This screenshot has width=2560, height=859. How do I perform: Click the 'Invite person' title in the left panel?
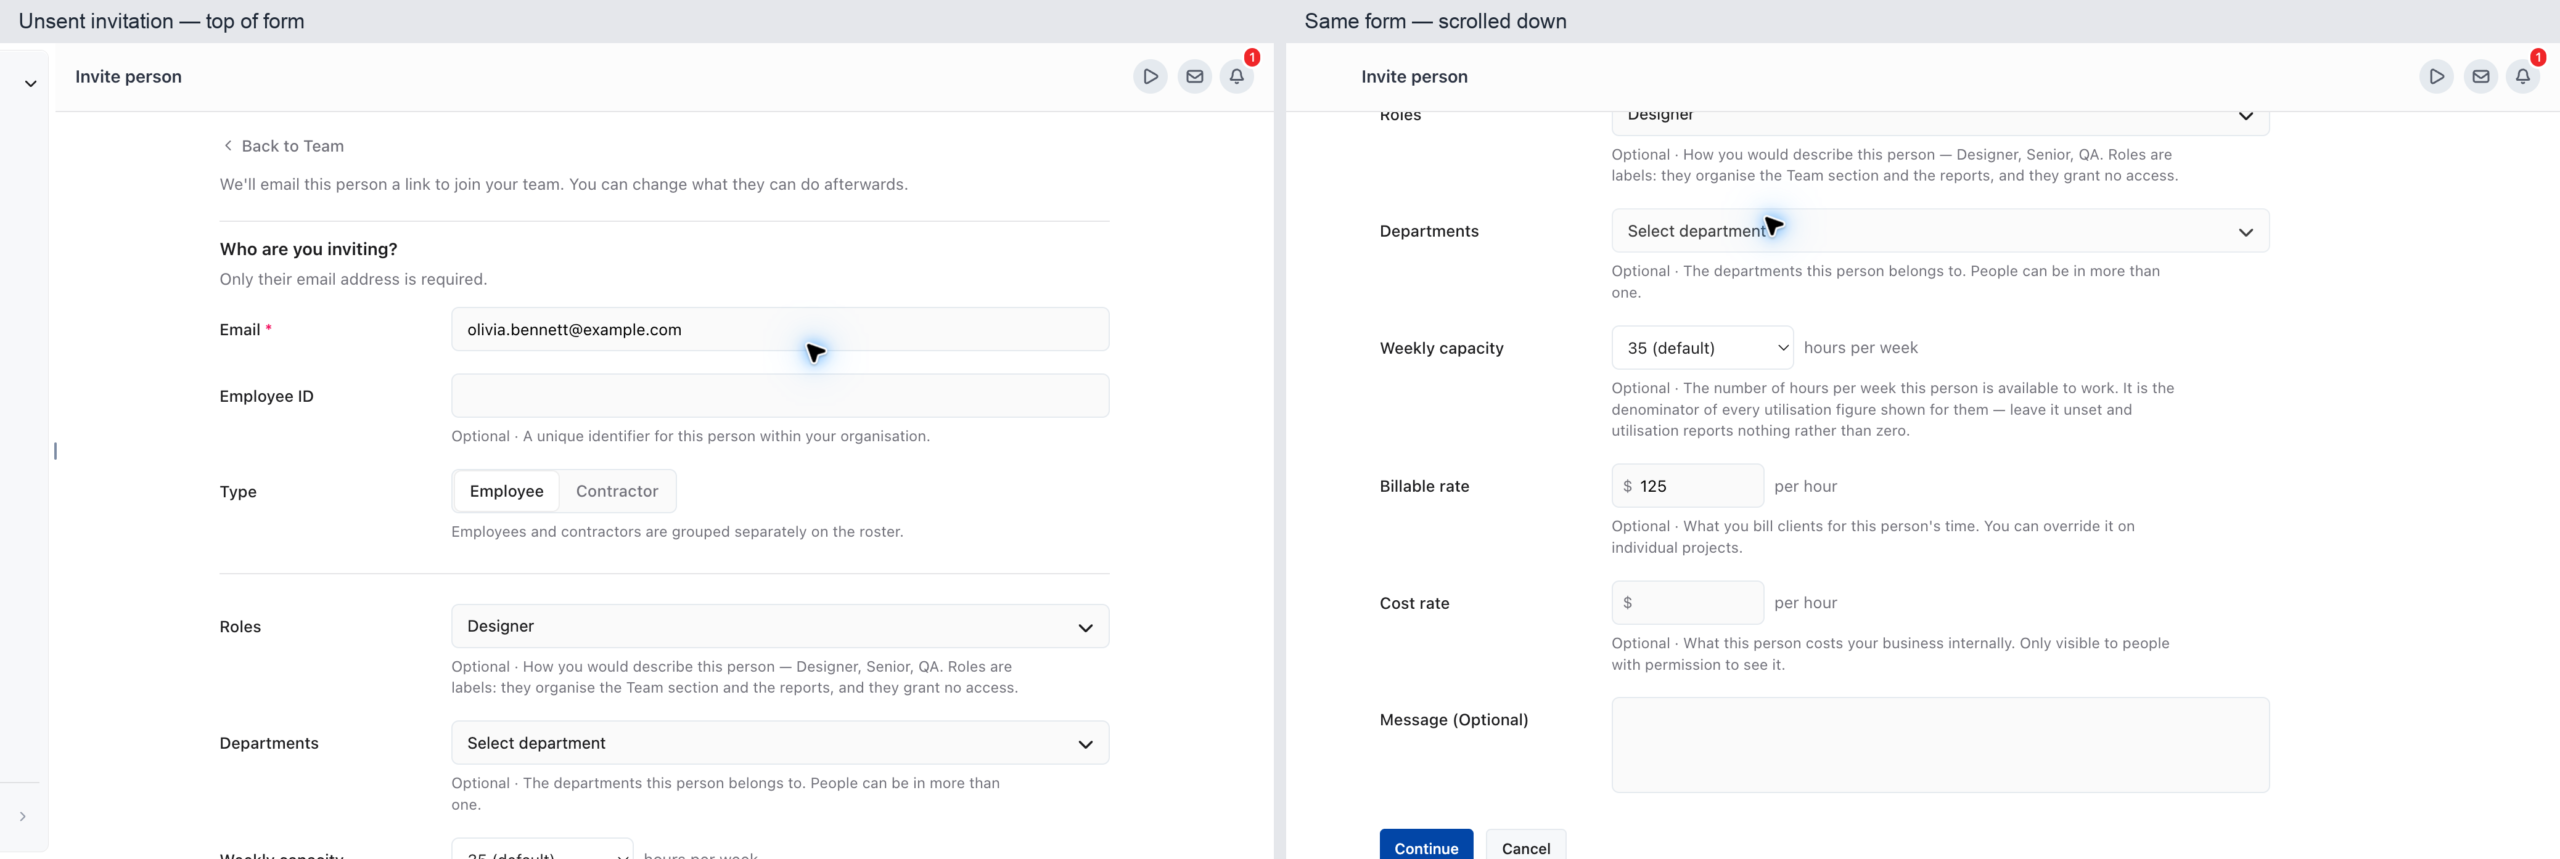[x=128, y=77]
